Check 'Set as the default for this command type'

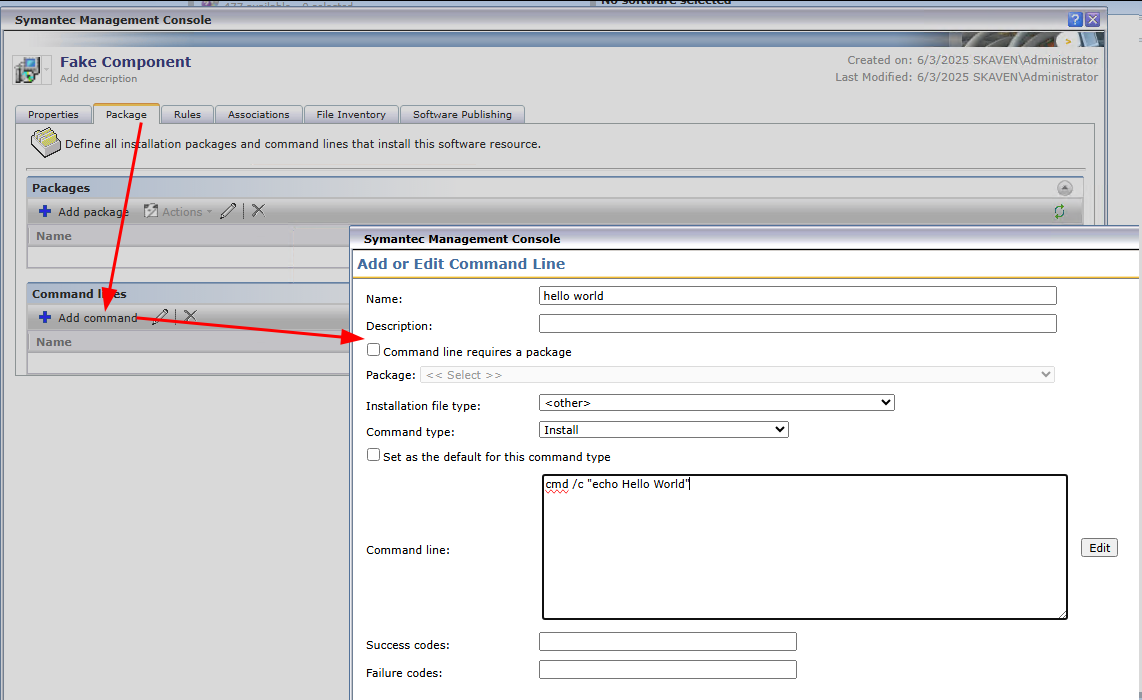pyautogui.click(x=373, y=455)
